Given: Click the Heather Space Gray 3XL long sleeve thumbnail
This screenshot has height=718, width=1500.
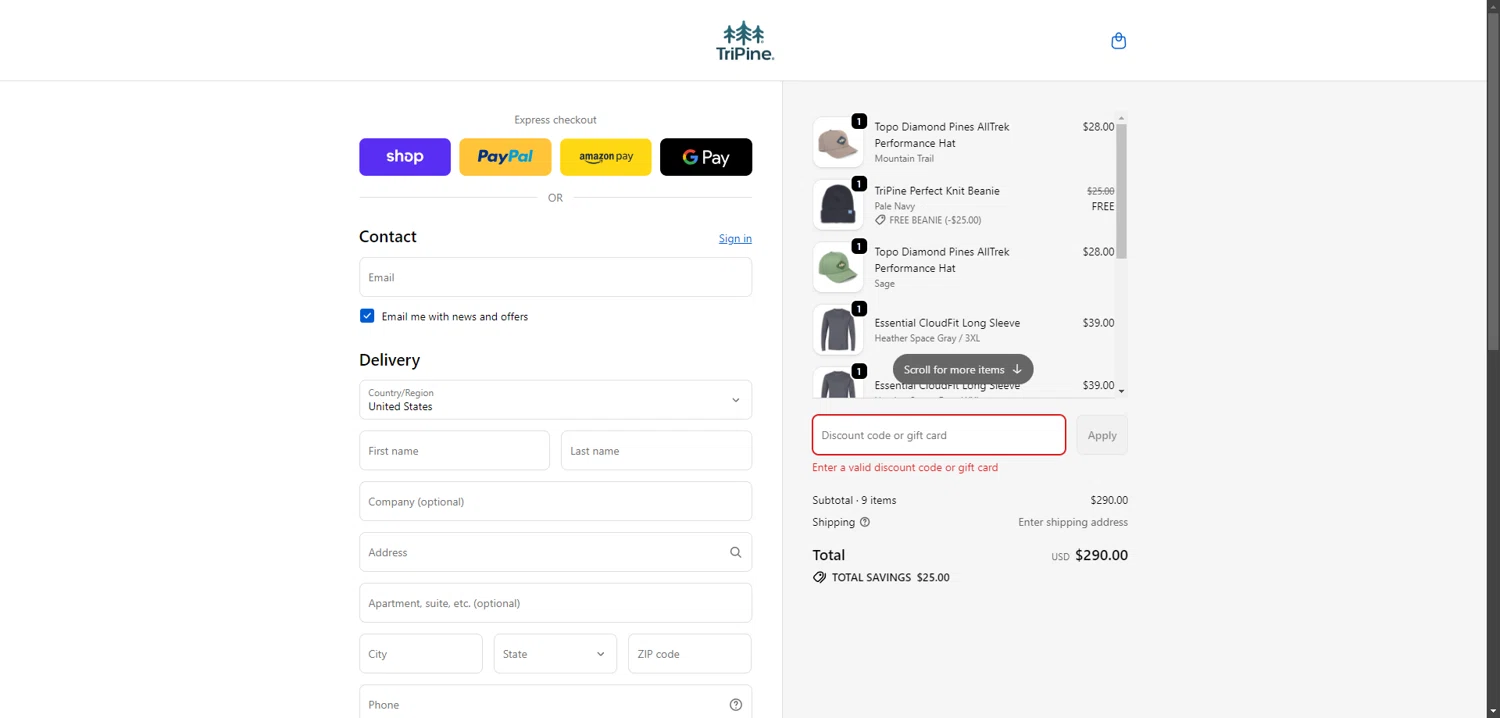Looking at the screenshot, I should pos(838,330).
